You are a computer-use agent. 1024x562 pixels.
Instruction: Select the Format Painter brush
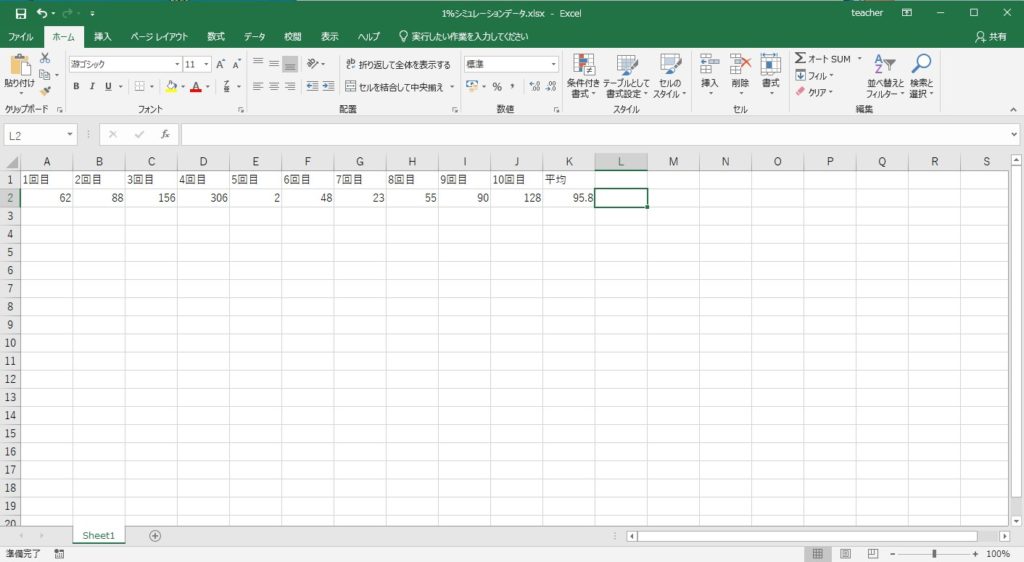tap(45, 91)
